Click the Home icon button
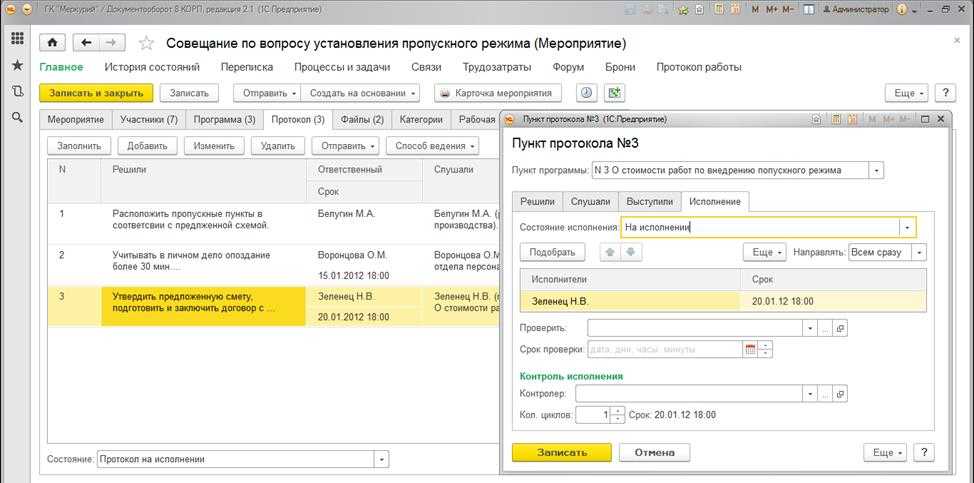The height and width of the screenshot is (483, 974). tap(52, 43)
